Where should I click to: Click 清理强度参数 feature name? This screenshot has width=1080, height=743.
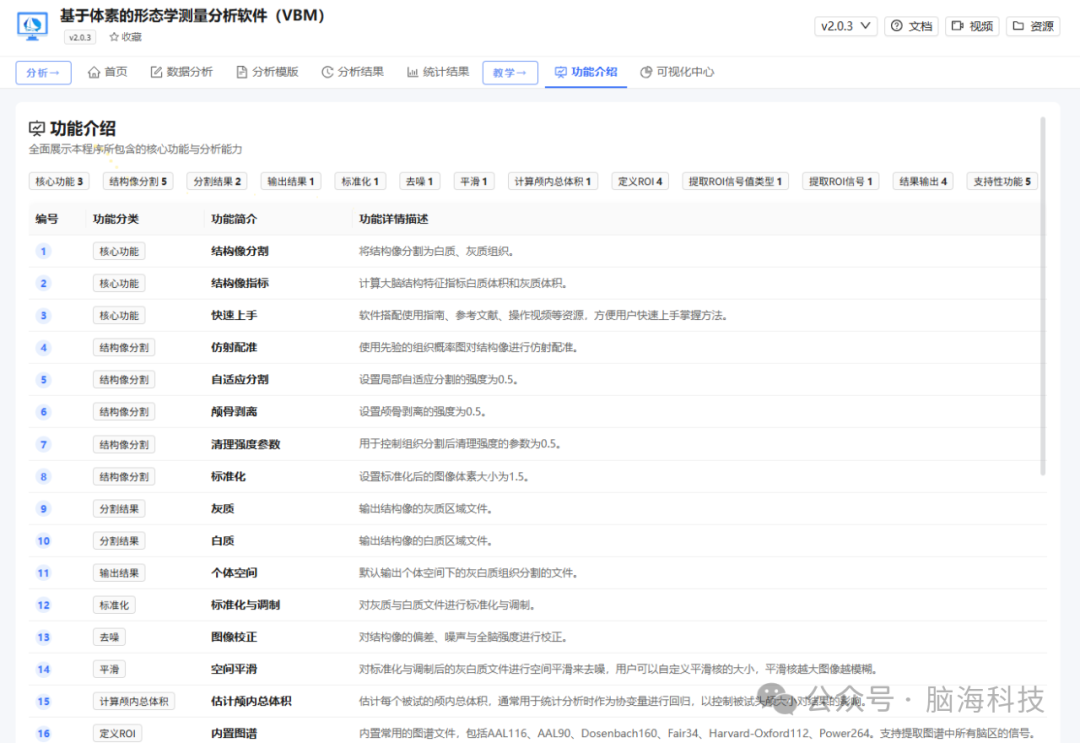(x=245, y=444)
